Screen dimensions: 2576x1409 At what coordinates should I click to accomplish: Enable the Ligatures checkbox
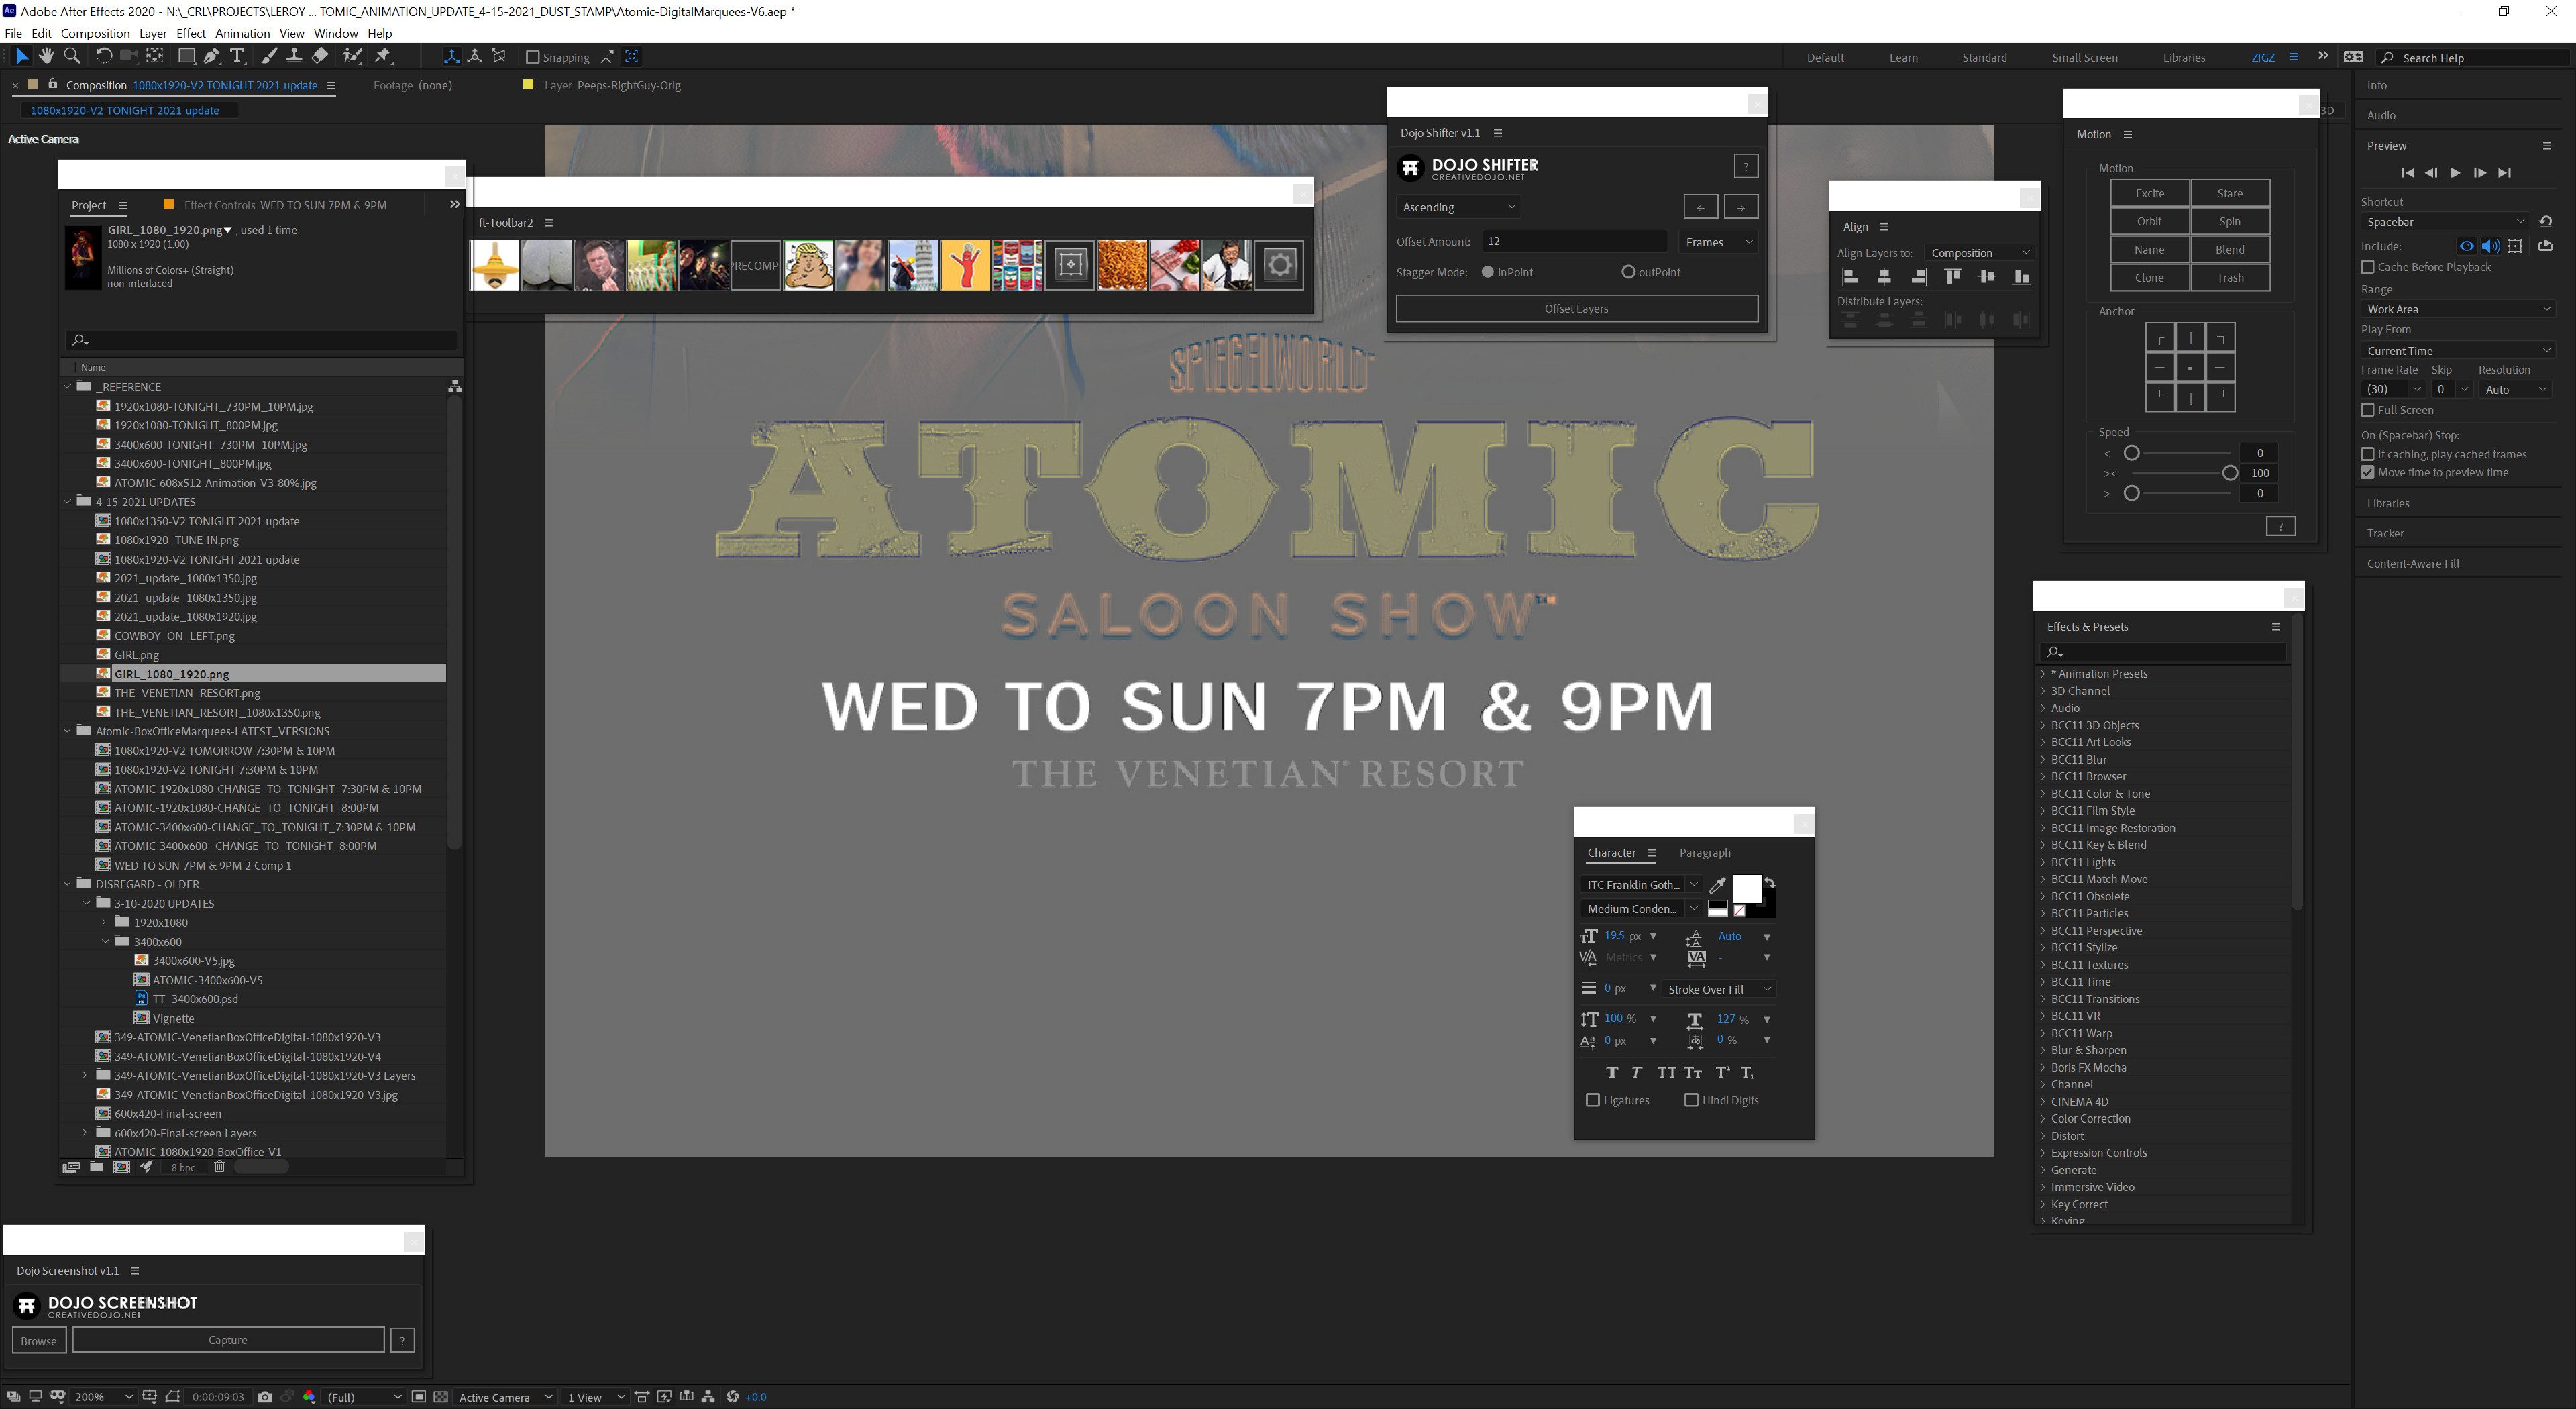pyautogui.click(x=1593, y=1100)
